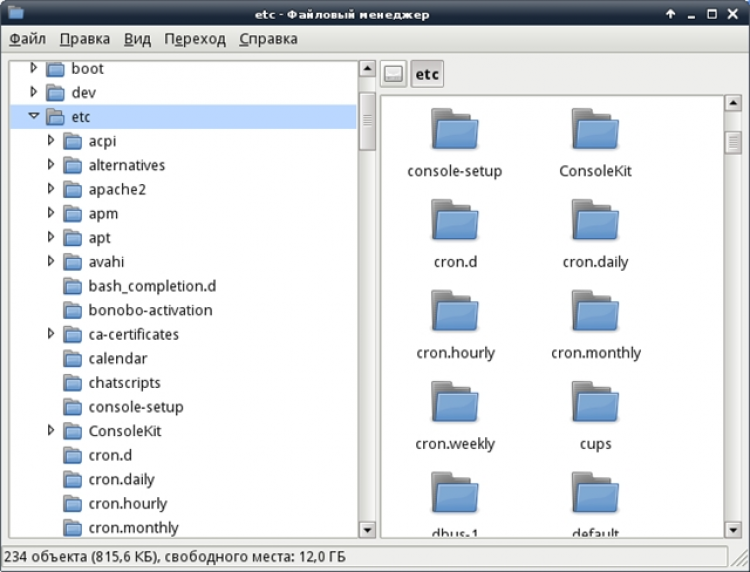Screen dimensions: 750x572
Task: Click the root filesystem path button icon
Action: coord(394,74)
